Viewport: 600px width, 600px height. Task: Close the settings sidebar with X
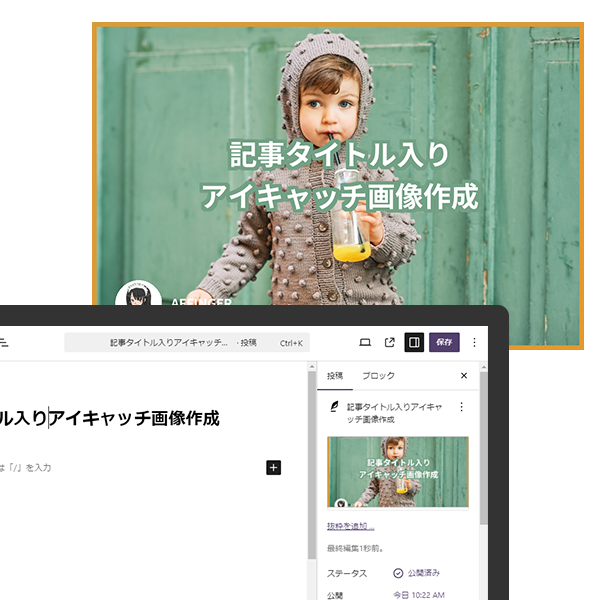pyautogui.click(x=464, y=376)
